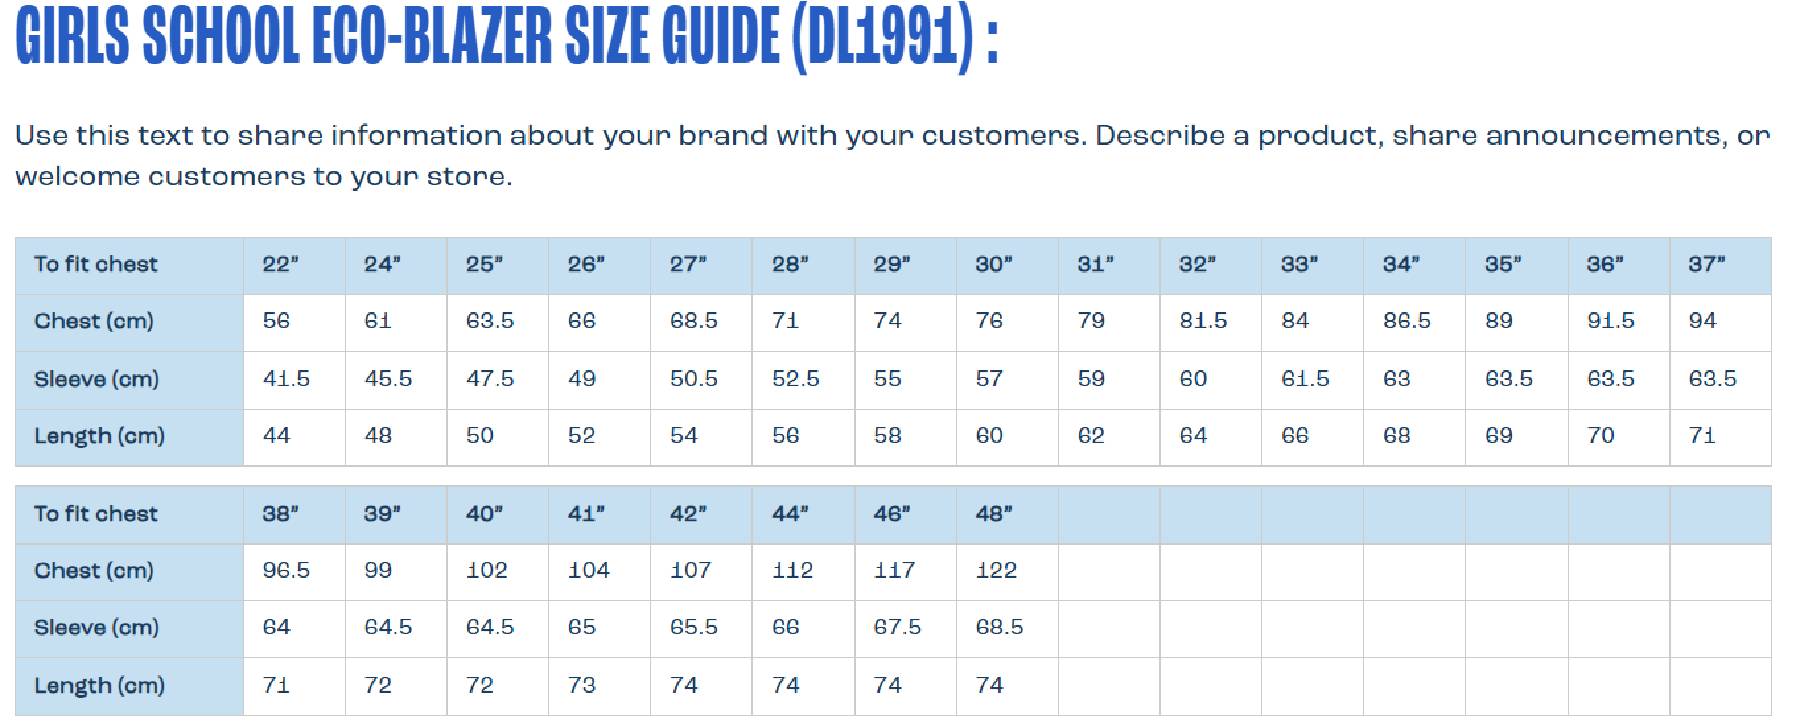The height and width of the screenshot is (723, 1796).
Task: Select the 67.5 sleeve measurement cell
Action: (x=897, y=628)
